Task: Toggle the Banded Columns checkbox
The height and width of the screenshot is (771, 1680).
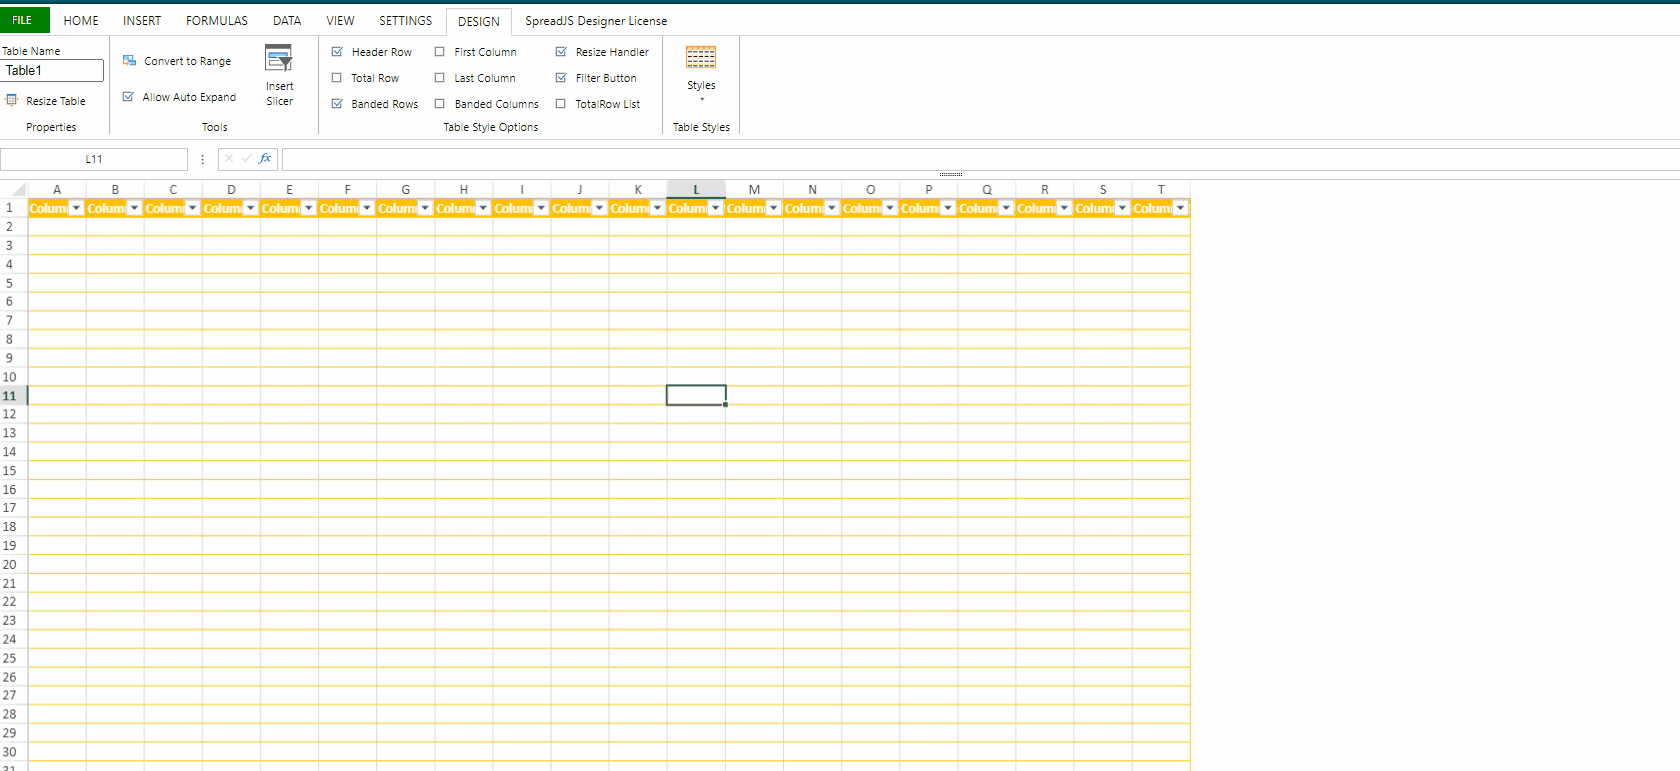Action: coord(440,104)
